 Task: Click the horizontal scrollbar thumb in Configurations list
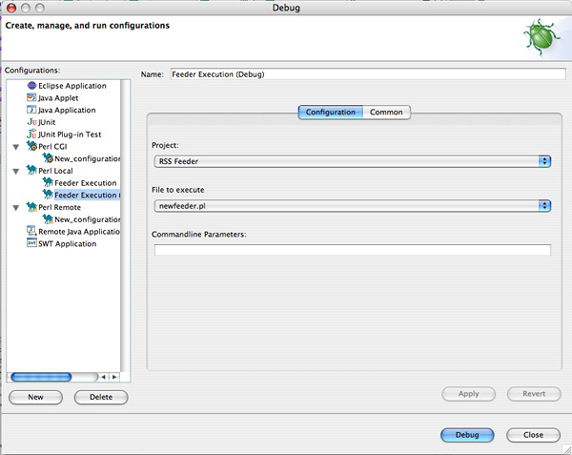[41, 377]
